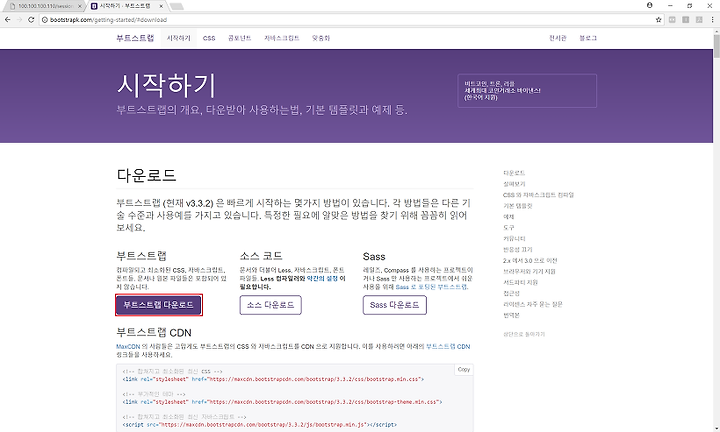Jump to CSS 와 자바스크립트 컴파일 section

pos(538,195)
